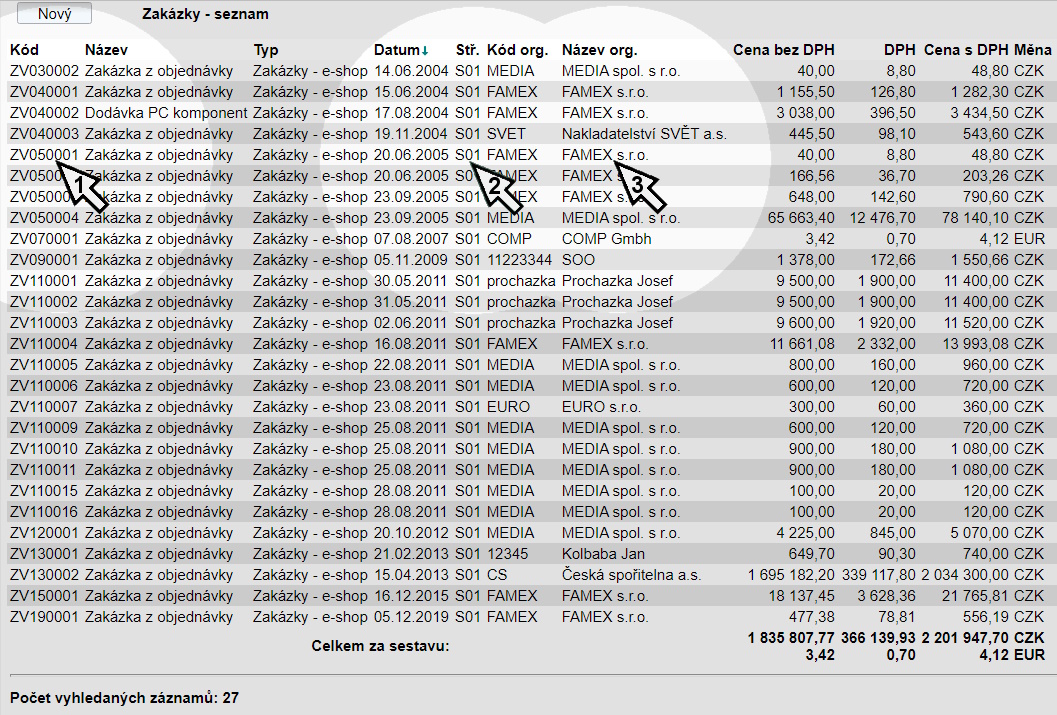The width and height of the screenshot is (1057, 715).
Task: Open order code ZV070001
Action: [43, 239]
